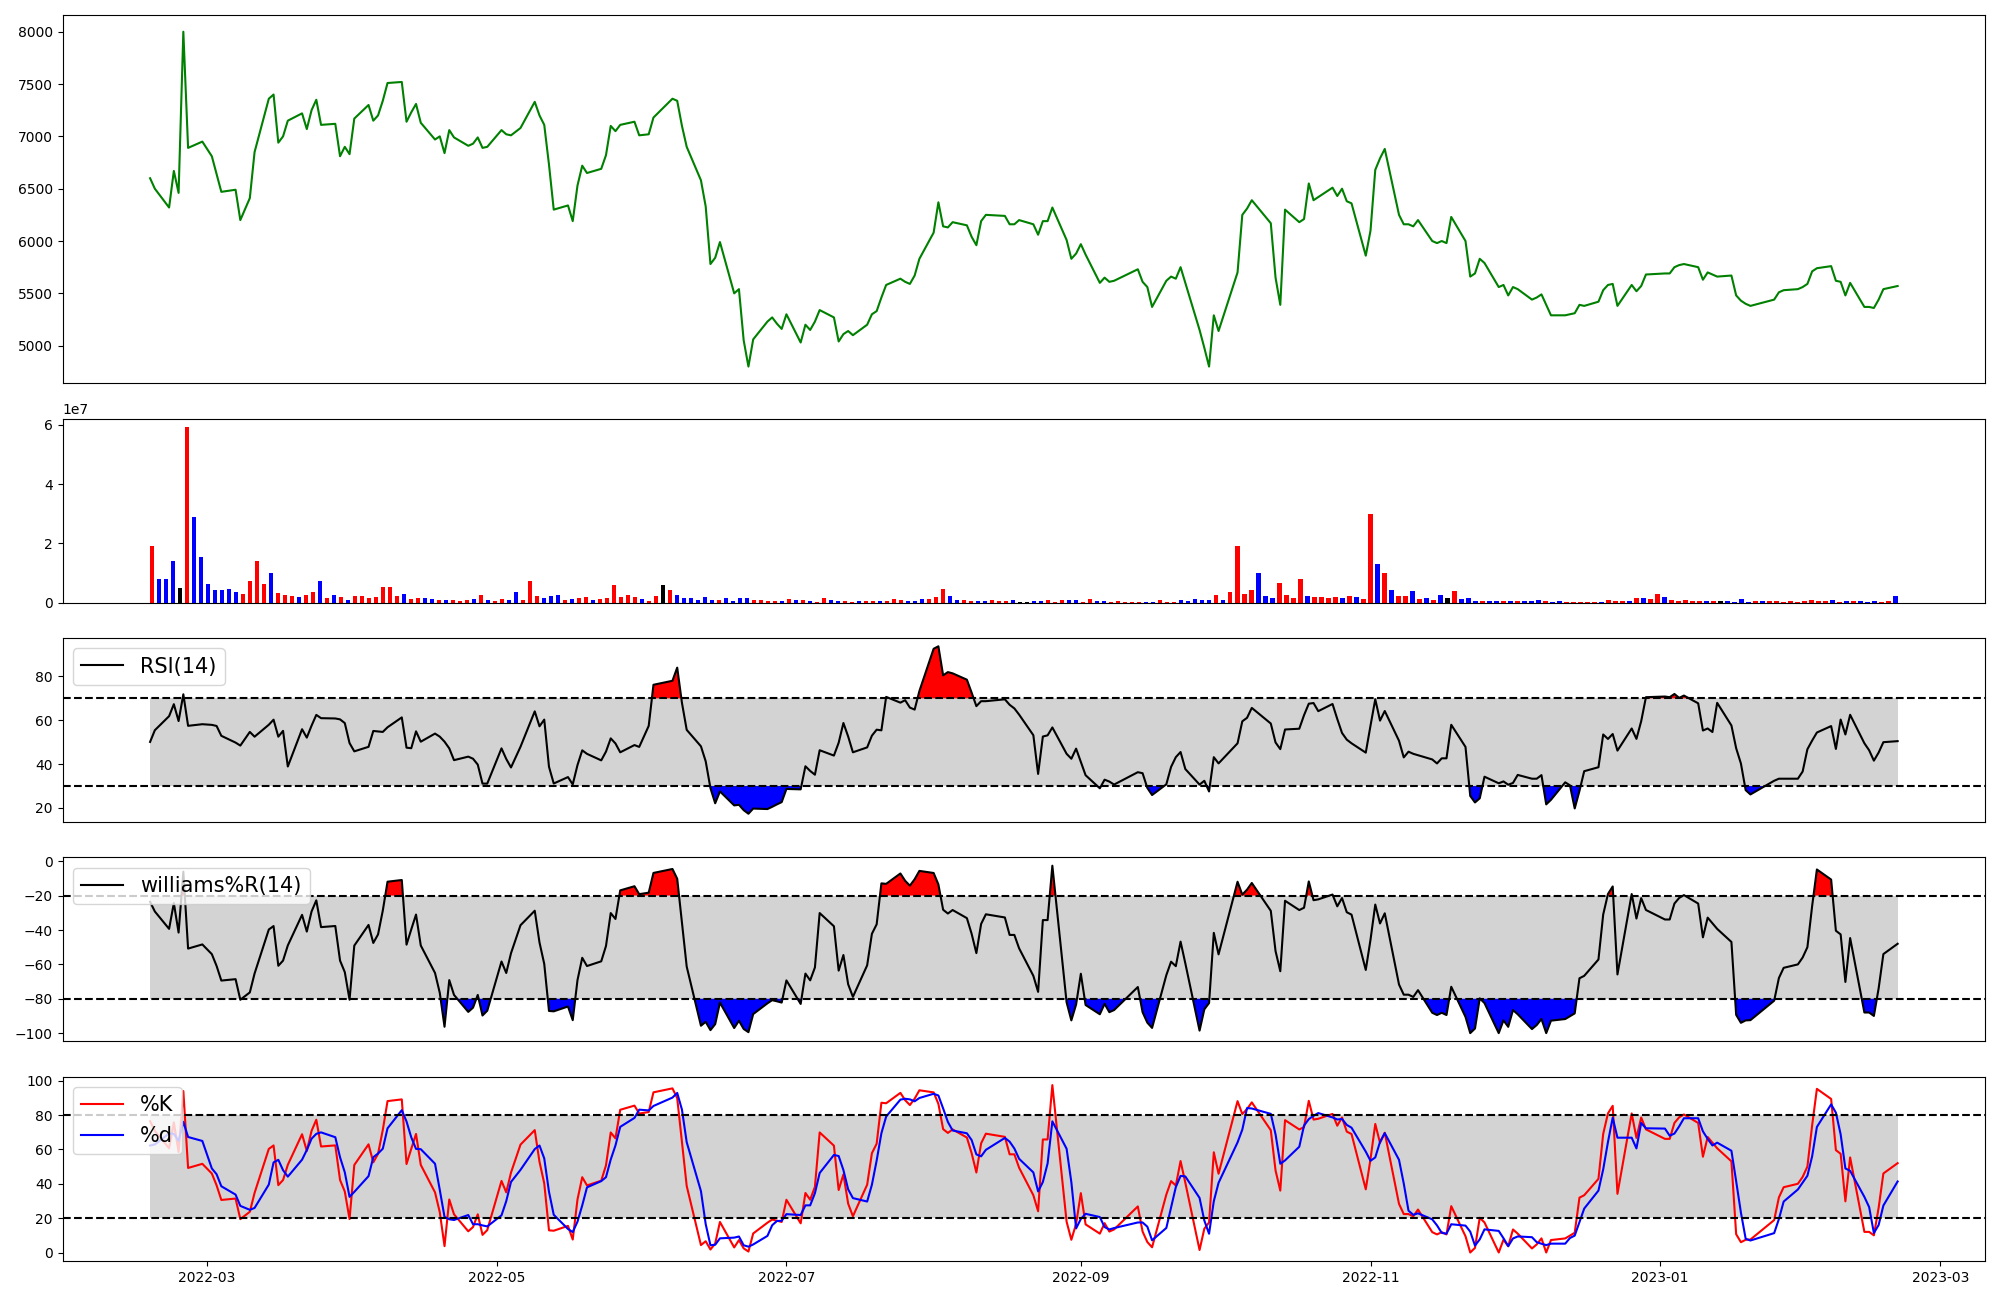This screenshot has width=2000, height=1300.
Task: Click the 2022-09 date tick label
Action: click(1081, 1277)
